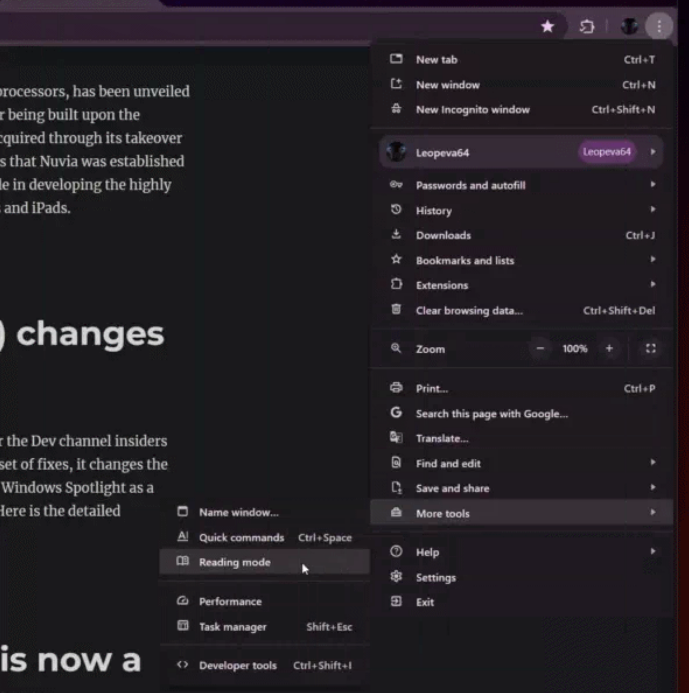Click the Find and edit icon

(x=396, y=463)
